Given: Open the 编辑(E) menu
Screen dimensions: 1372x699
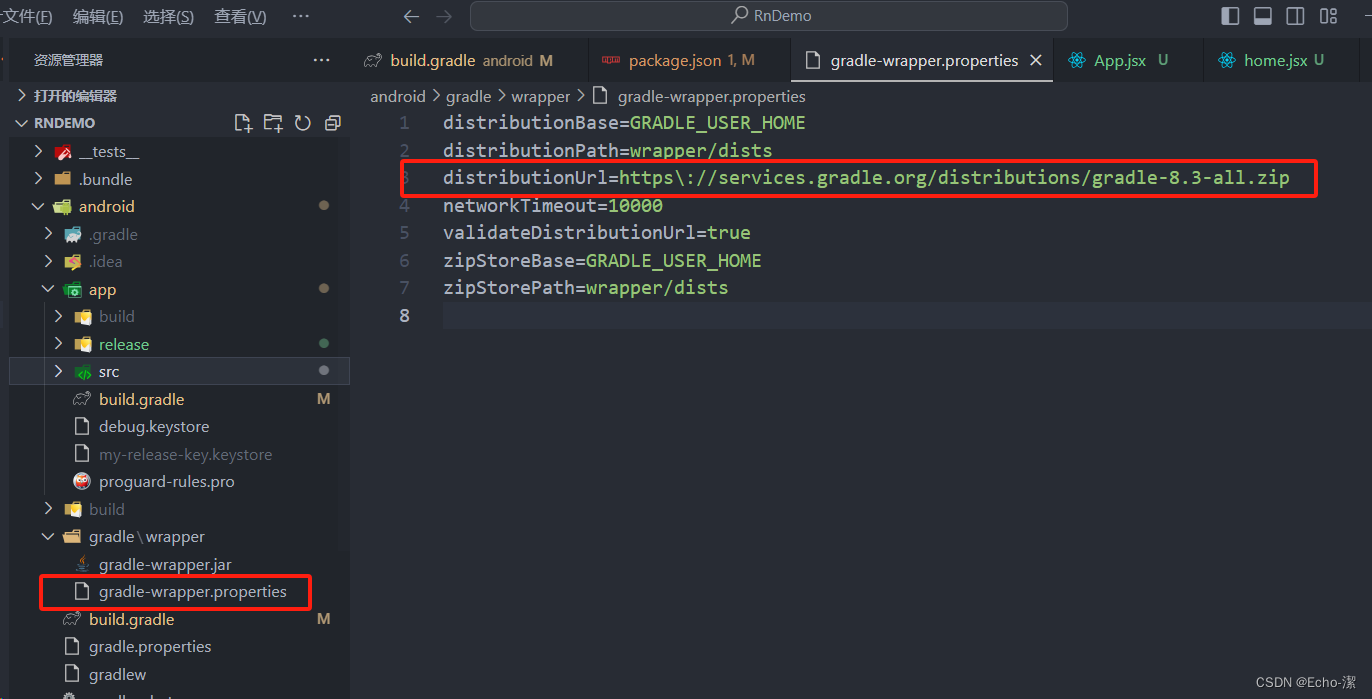Looking at the screenshot, I should 98,17.
